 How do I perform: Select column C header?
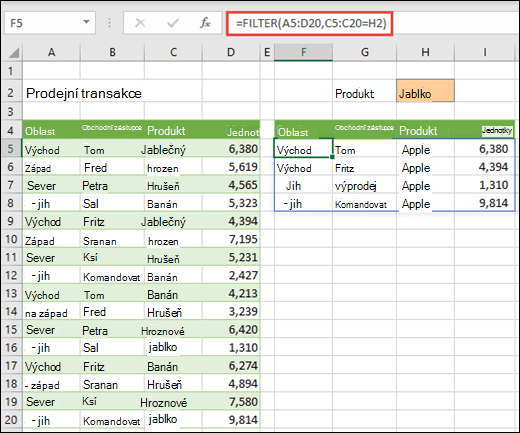tap(173, 52)
